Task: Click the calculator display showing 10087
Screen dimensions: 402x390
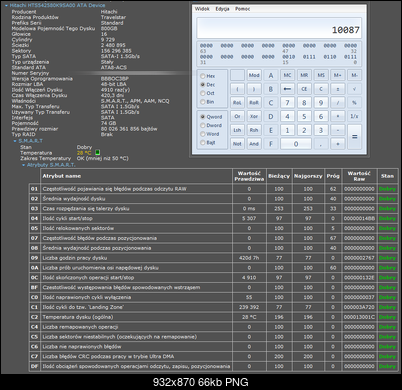Action: 279,28
